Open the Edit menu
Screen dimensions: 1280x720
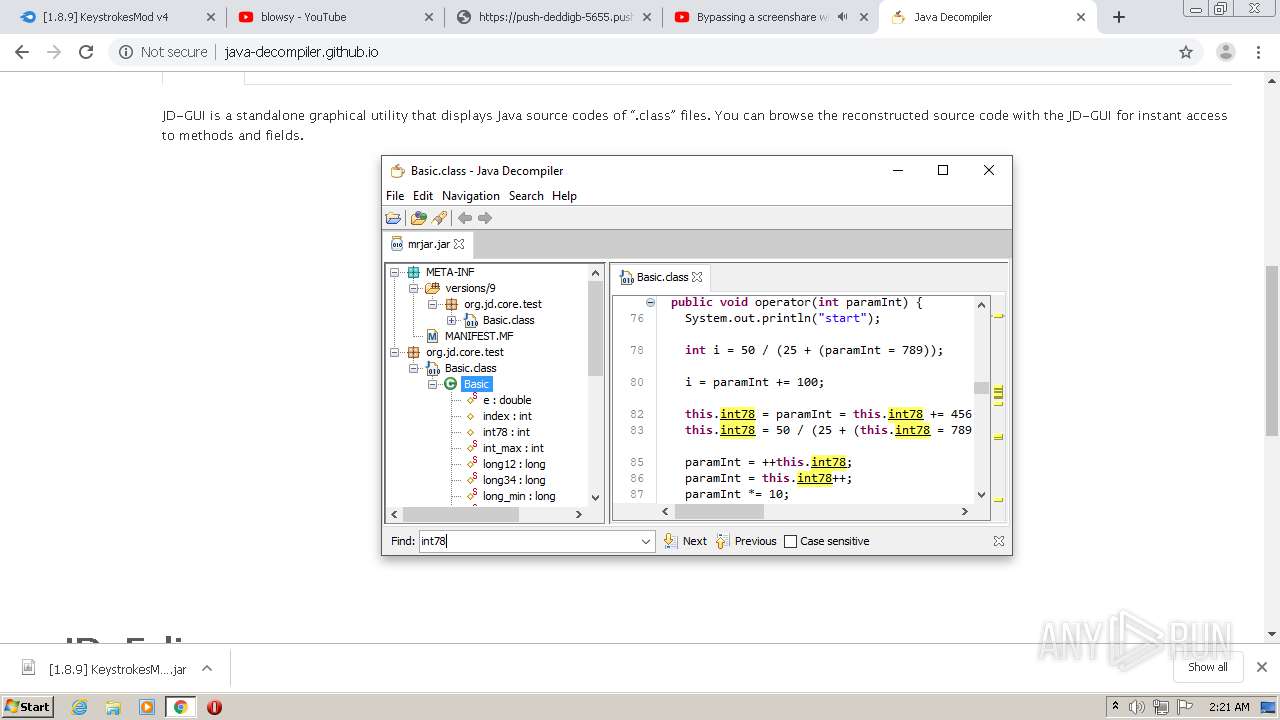pos(423,196)
